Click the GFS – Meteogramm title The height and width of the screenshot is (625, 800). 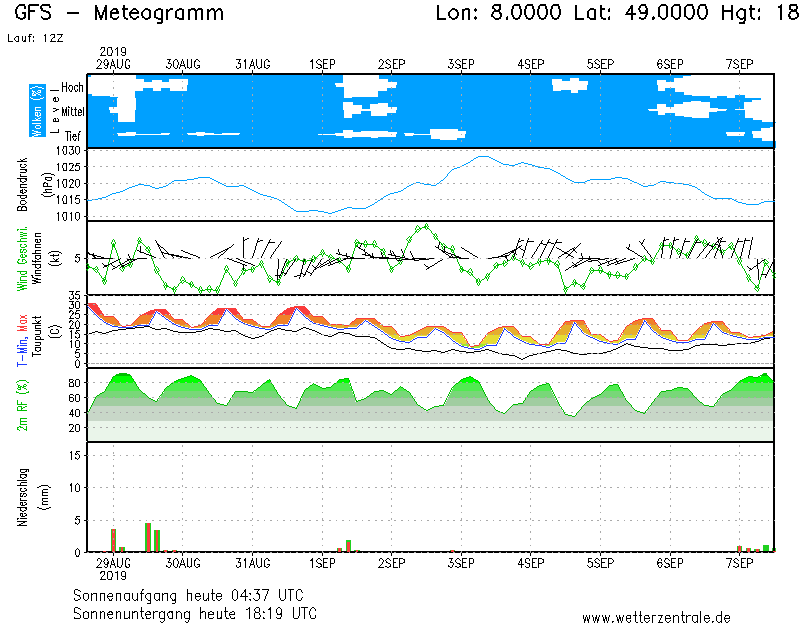click(119, 14)
